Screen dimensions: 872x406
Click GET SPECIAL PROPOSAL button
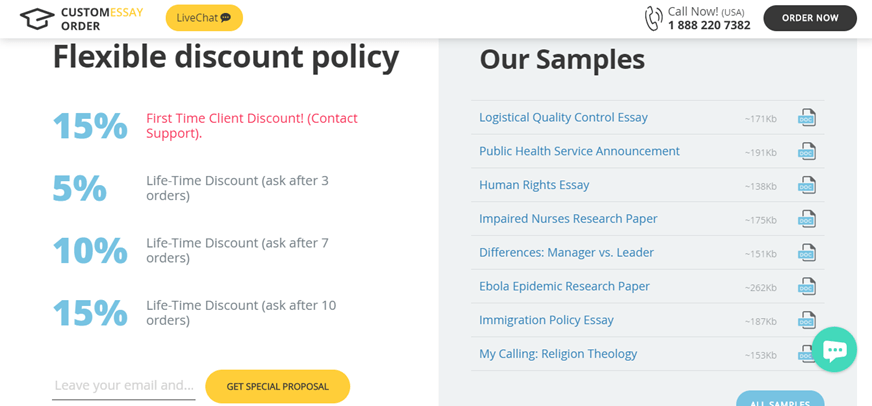point(278,387)
